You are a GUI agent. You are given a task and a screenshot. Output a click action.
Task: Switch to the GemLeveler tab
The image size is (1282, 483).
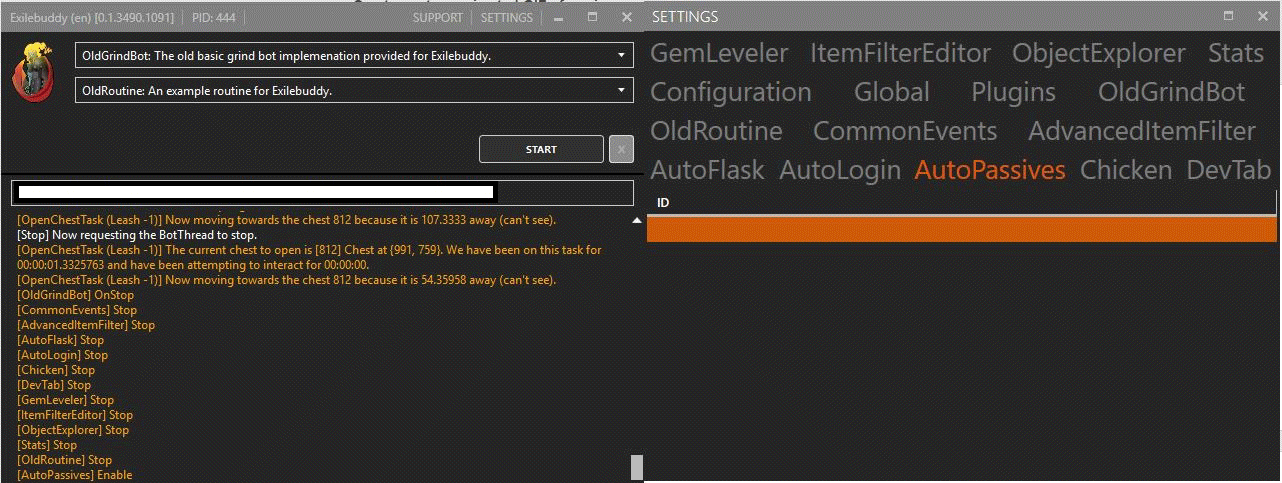click(719, 53)
